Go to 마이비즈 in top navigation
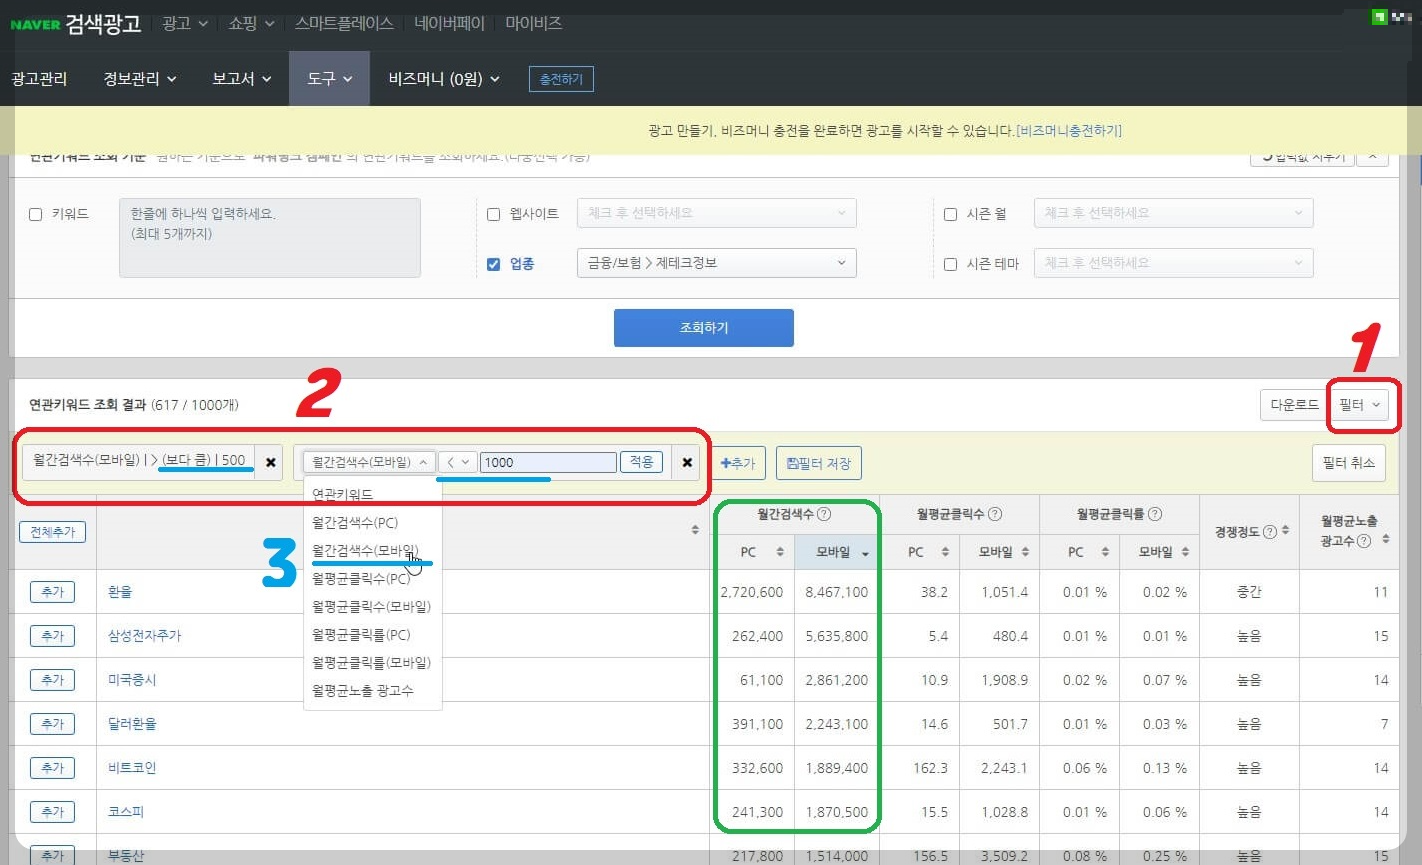The image size is (1422, 865). click(x=533, y=23)
